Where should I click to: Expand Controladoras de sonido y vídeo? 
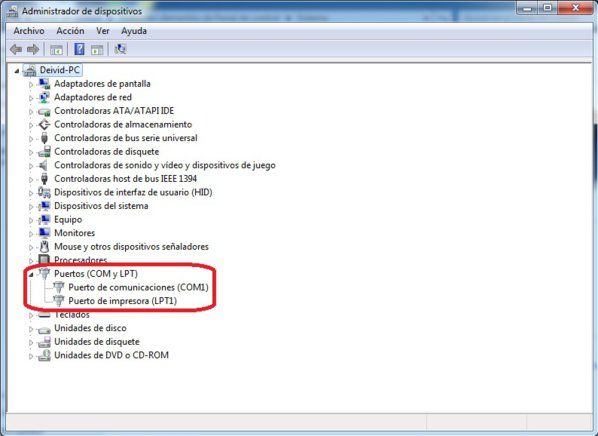(31, 166)
